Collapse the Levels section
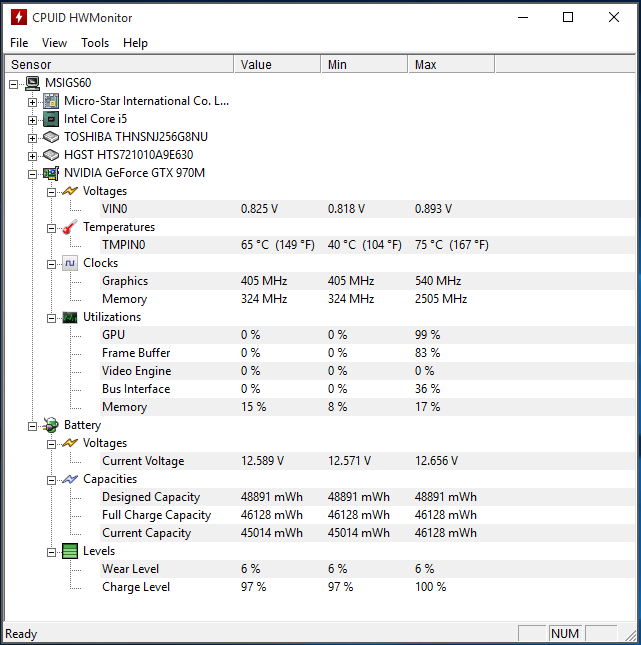Image resolution: width=641 pixels, height=645 pixels. 51,552
